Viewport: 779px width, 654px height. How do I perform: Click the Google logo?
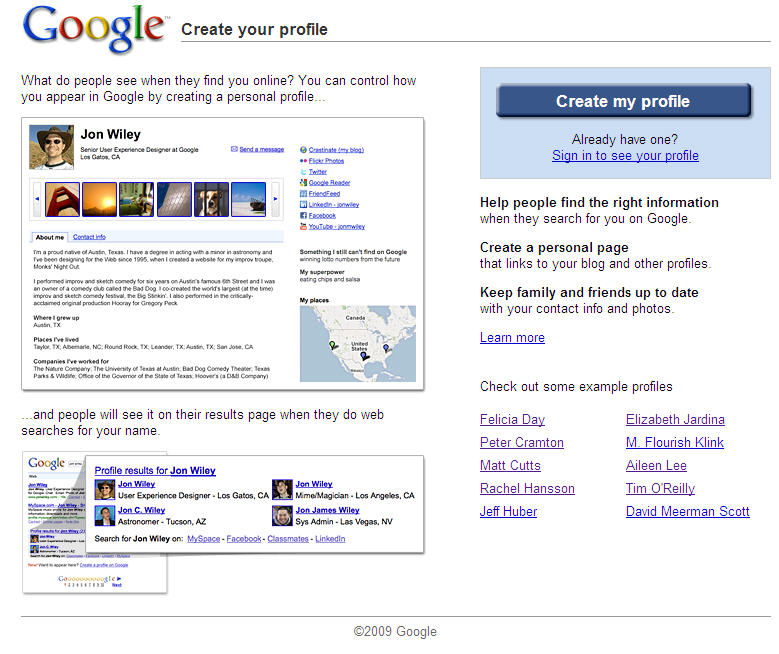coord(95,28)
